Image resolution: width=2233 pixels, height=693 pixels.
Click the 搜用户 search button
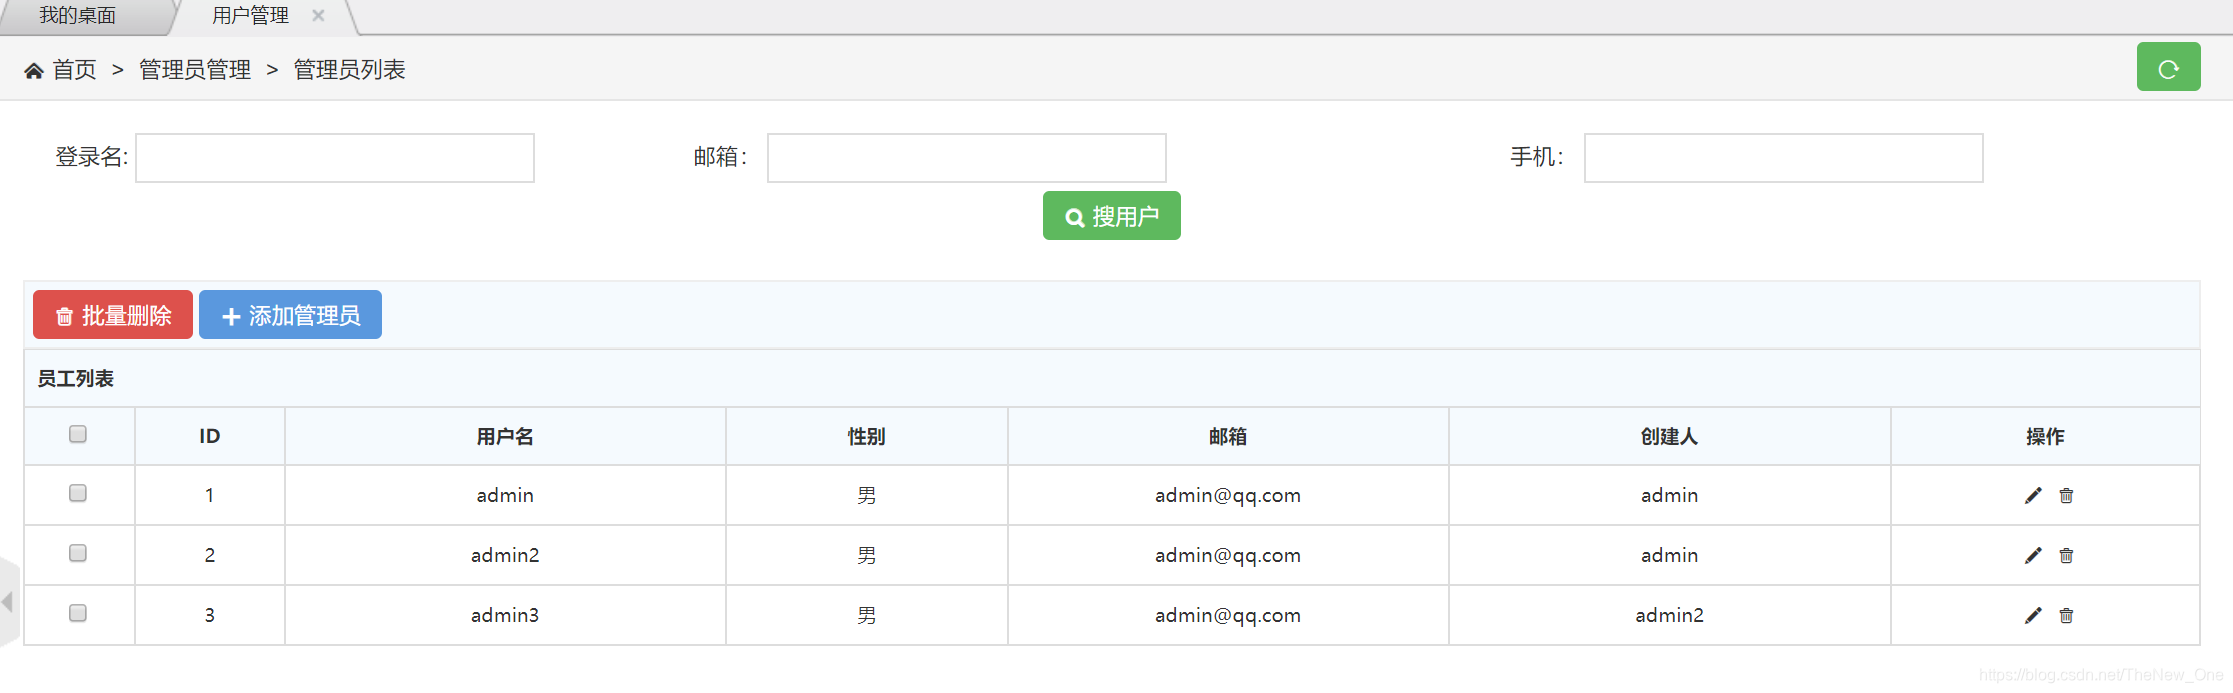coord(1111,216)
